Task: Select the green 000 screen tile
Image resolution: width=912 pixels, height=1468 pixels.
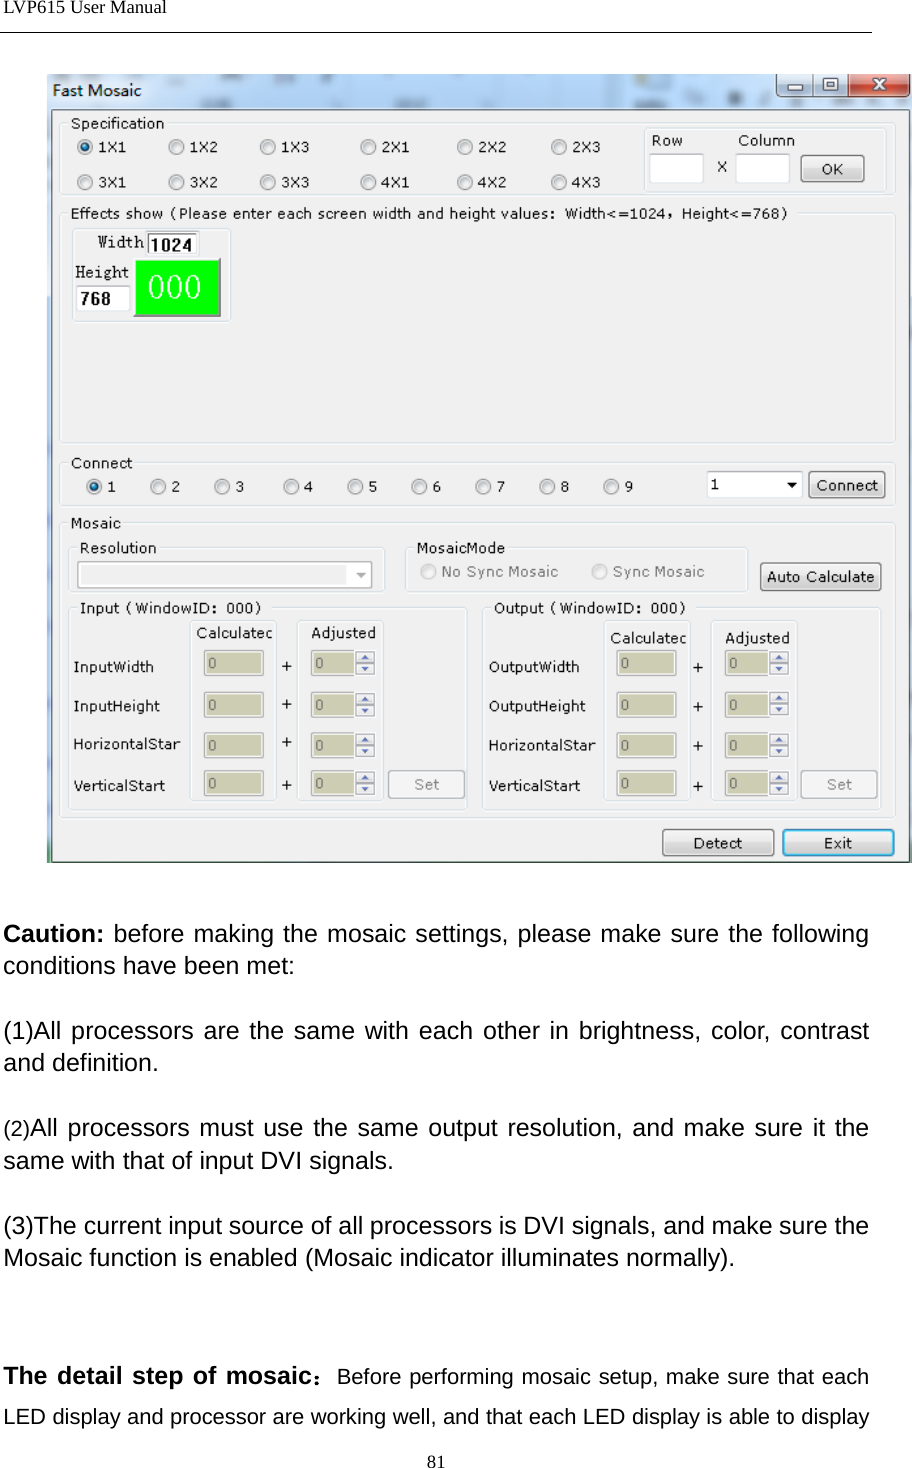Action: pyautogui.click(x=177, y=288)
